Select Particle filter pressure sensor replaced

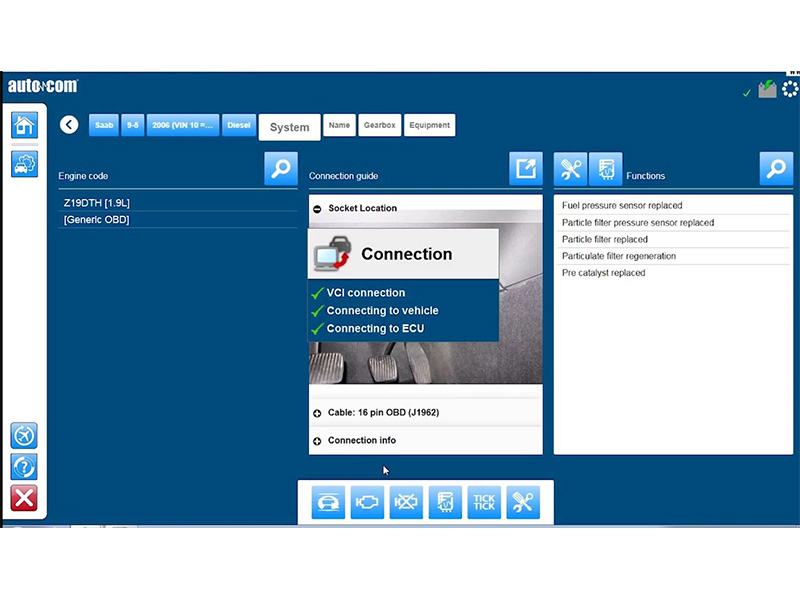(x=673, y=223)
